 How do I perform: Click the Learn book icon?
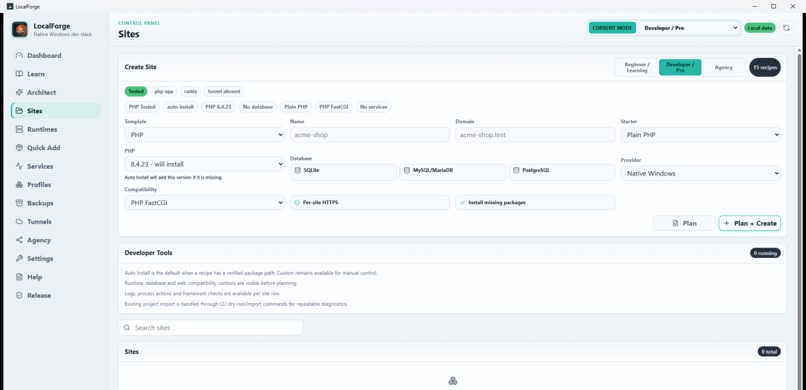click(20, 74)
